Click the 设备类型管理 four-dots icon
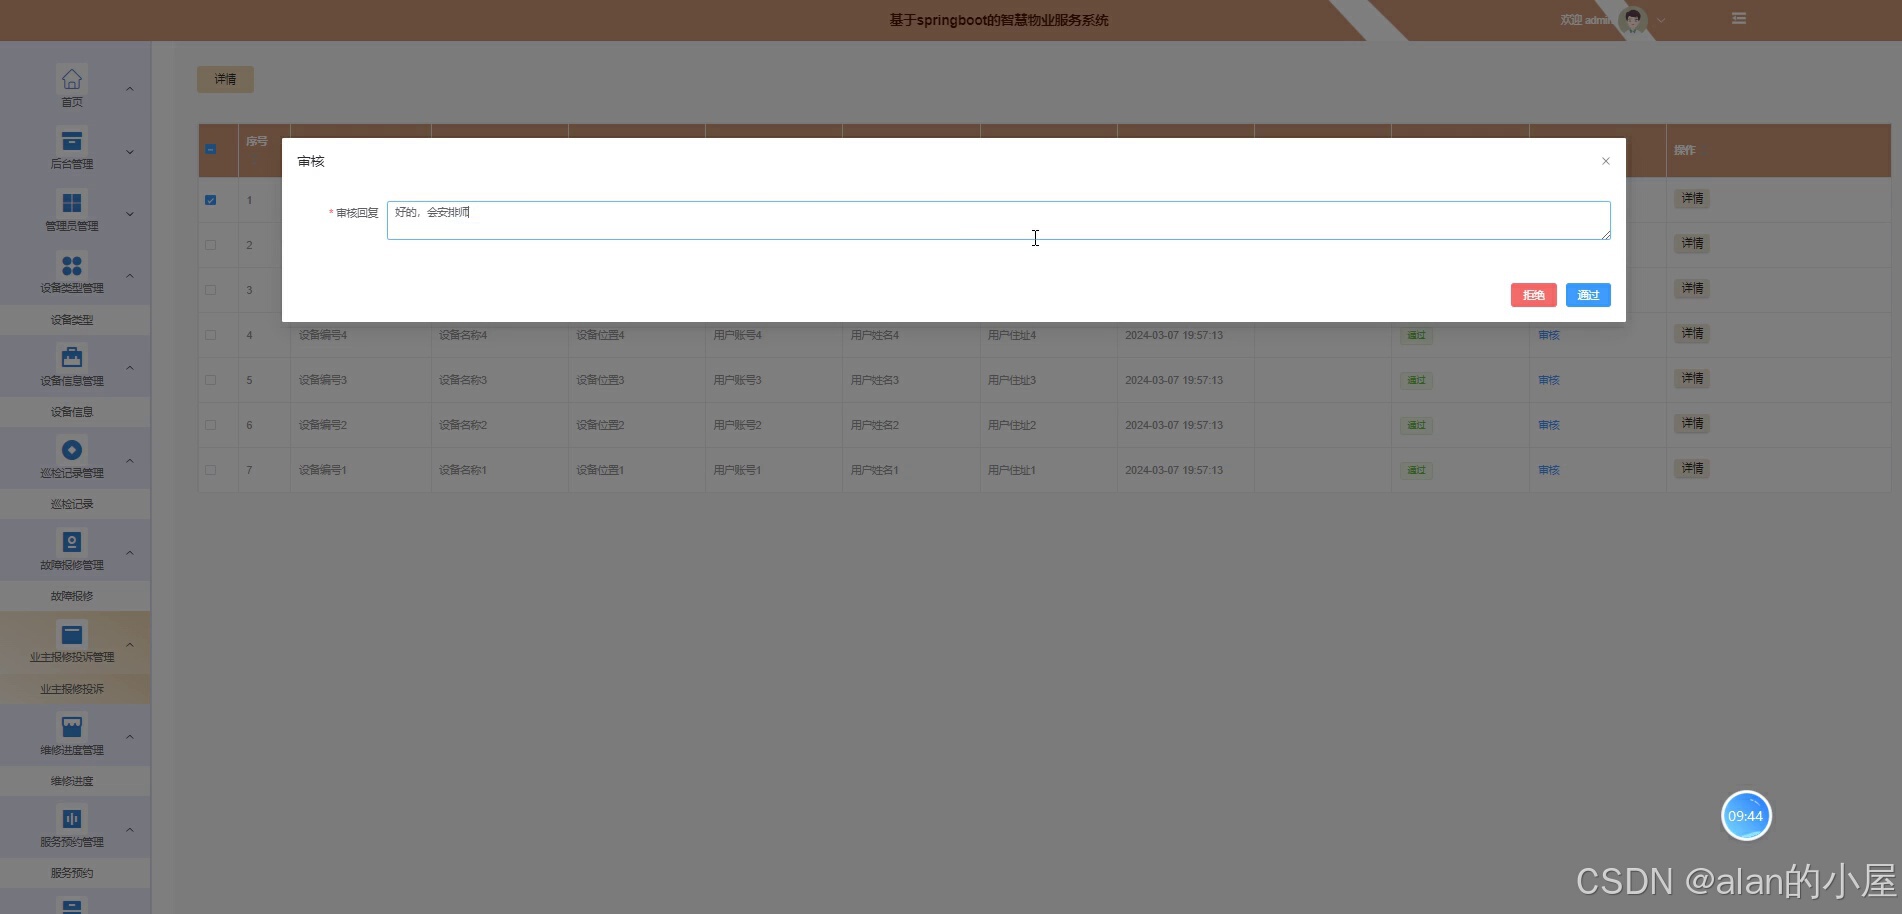 tap(72, 265)
